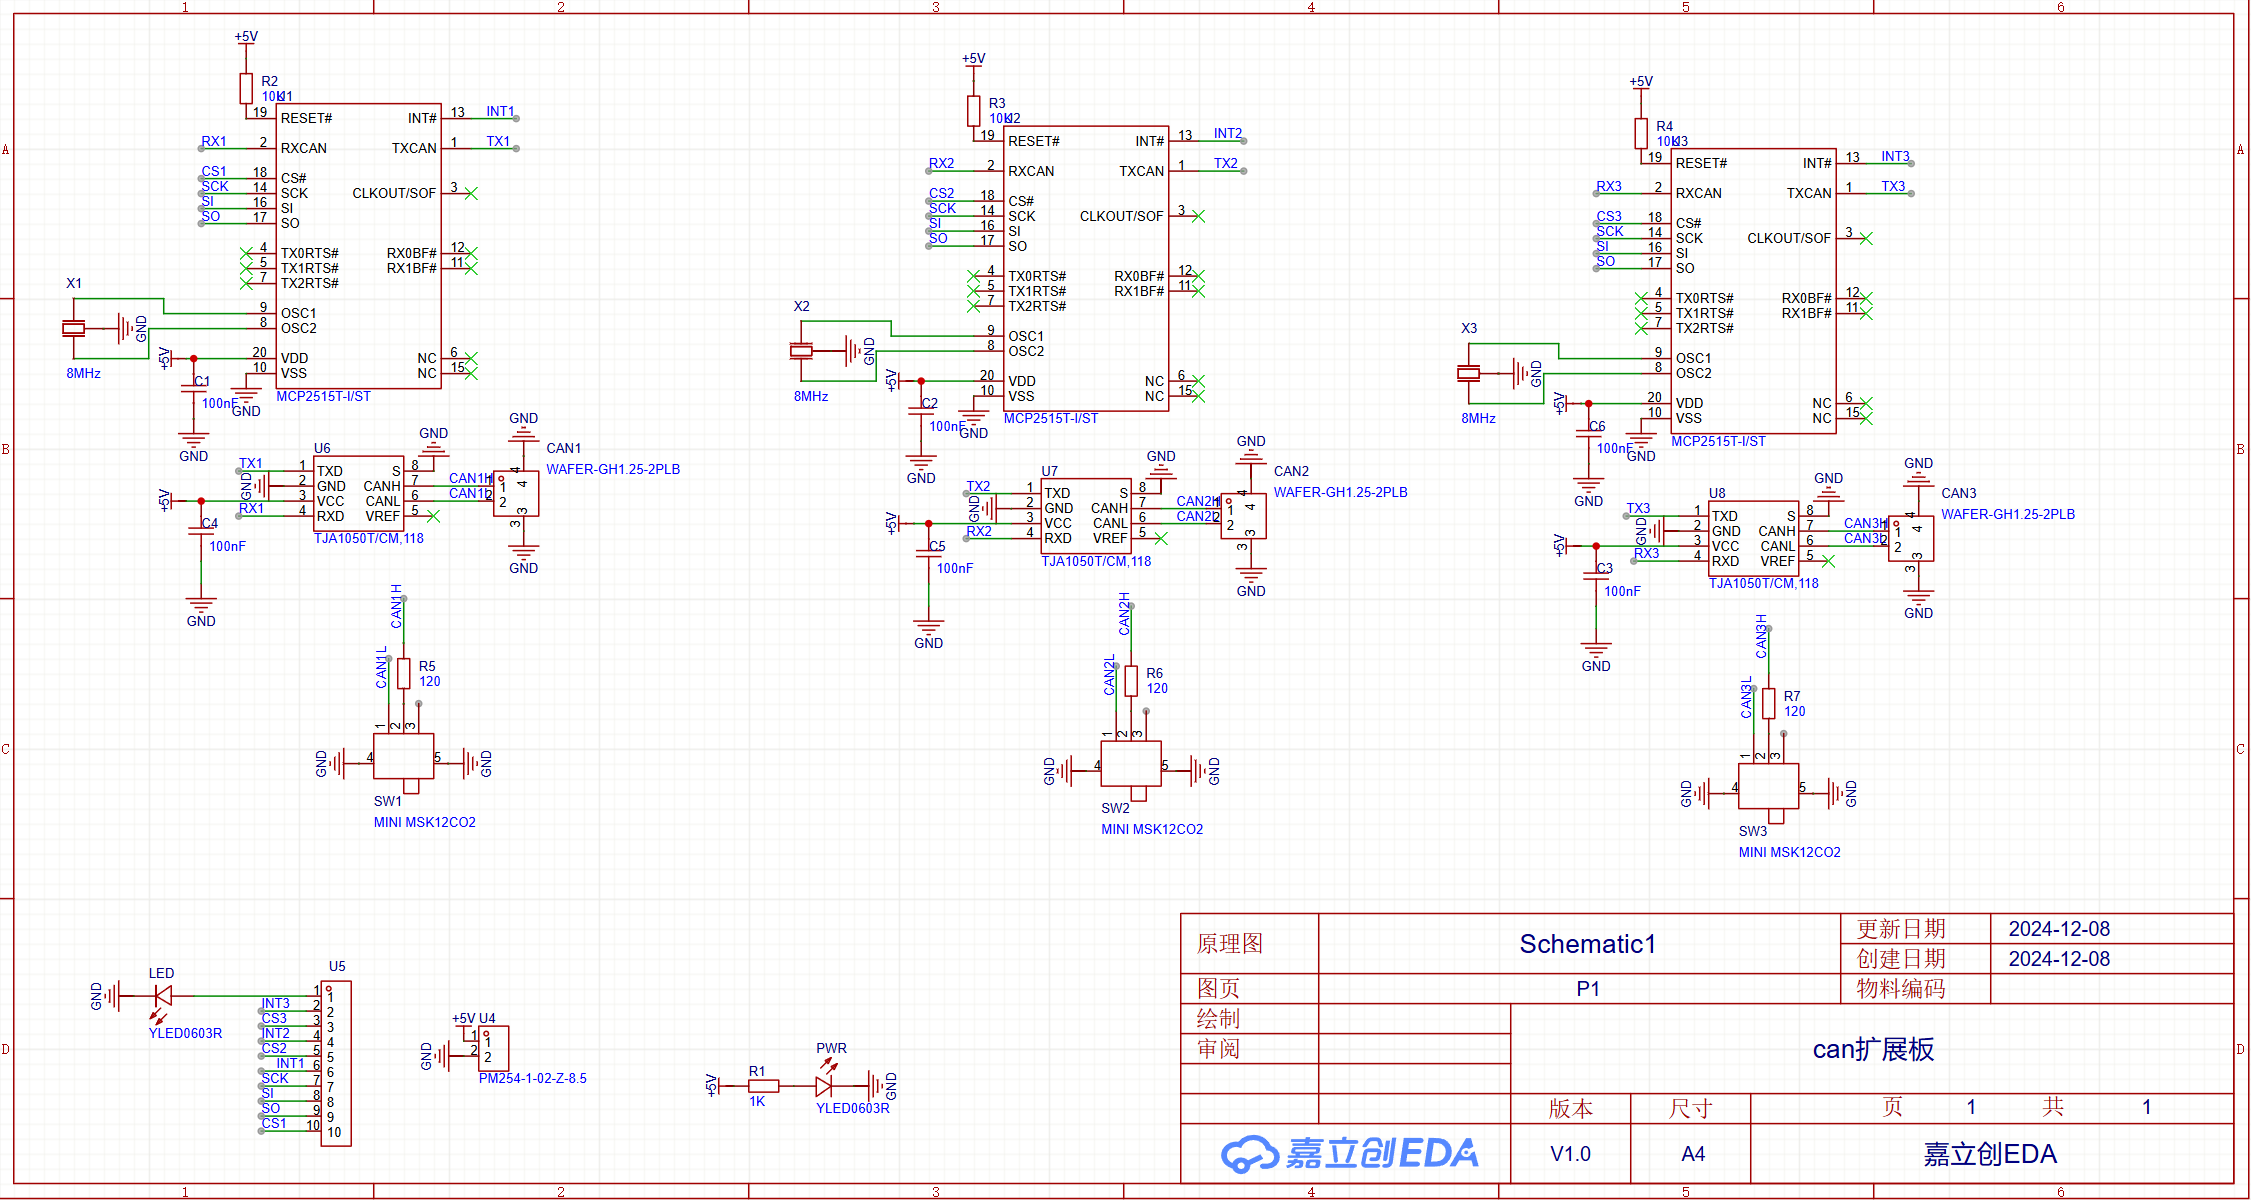
Task: Select the U6 TJA1050T transceiver body
Action: coord(358,494)
